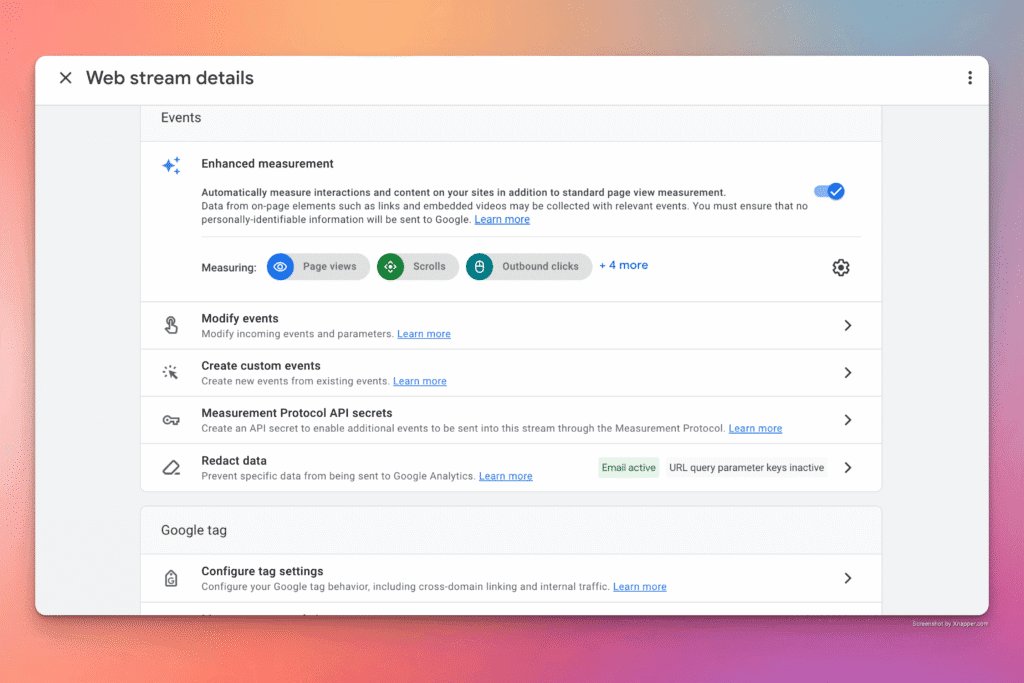Open the Enhanced measurement settings gear
This screenshot has width=1024, height=683.
coord(840,267)
